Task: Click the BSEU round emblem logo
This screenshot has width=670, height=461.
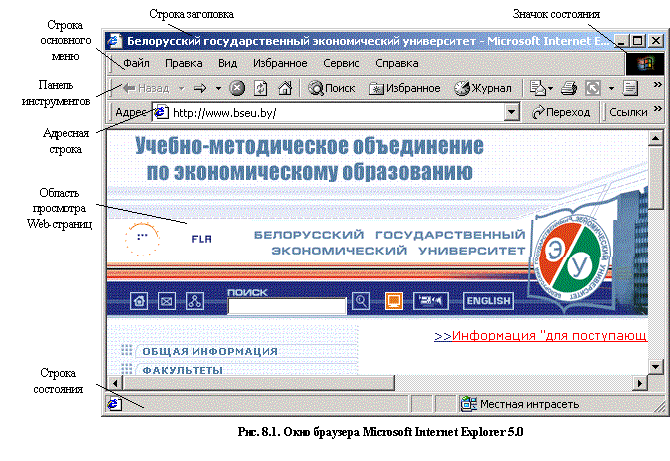Action: [574, 260]
